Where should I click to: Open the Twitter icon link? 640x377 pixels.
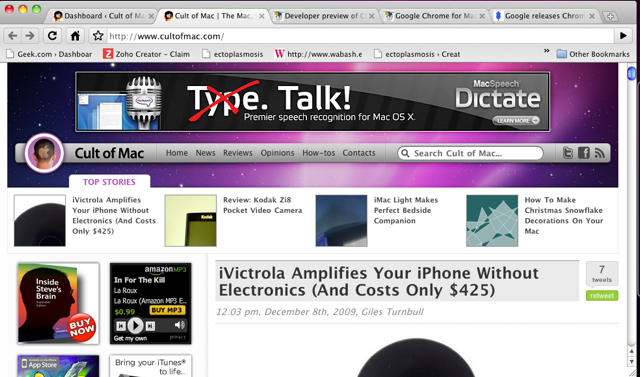pyautogui.click(x=568, y=153)
